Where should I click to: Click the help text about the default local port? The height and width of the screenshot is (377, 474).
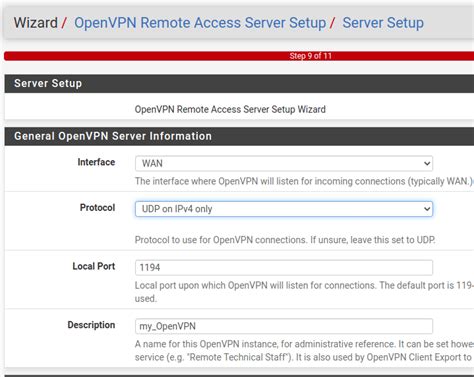coord(304,292)
